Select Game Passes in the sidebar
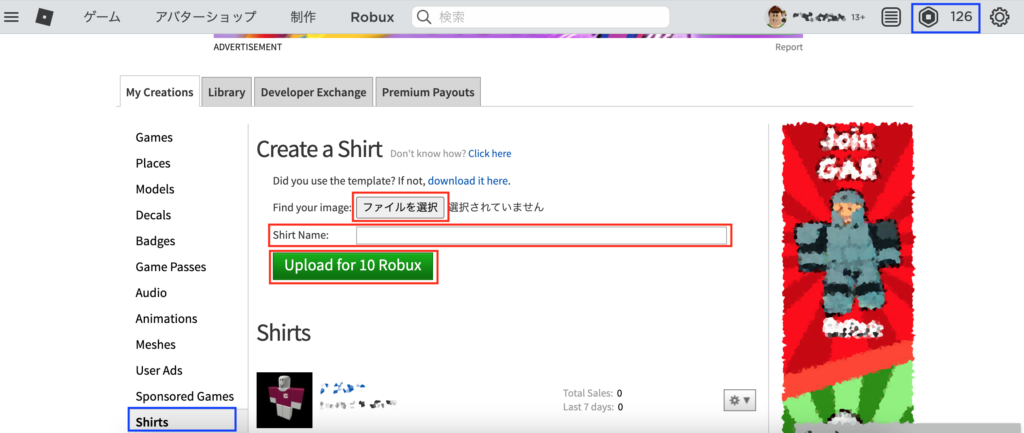This screenshot has height=433, width=1024. [170, 266]
